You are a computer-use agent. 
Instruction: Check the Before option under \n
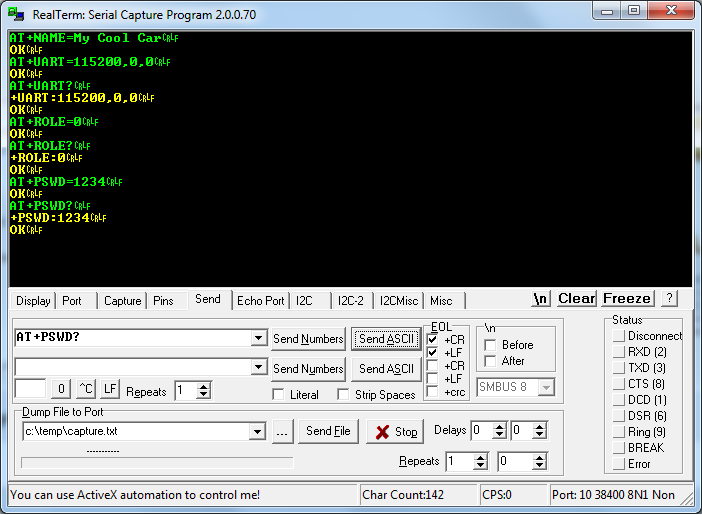click(x=490, y=345)
